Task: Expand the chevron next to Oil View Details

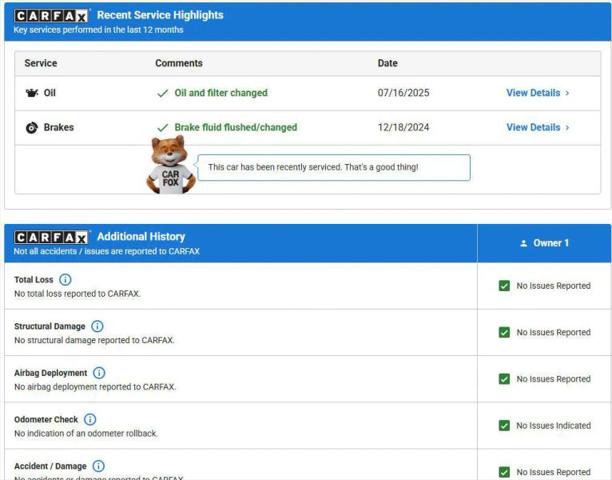Action: pos(568,93)
